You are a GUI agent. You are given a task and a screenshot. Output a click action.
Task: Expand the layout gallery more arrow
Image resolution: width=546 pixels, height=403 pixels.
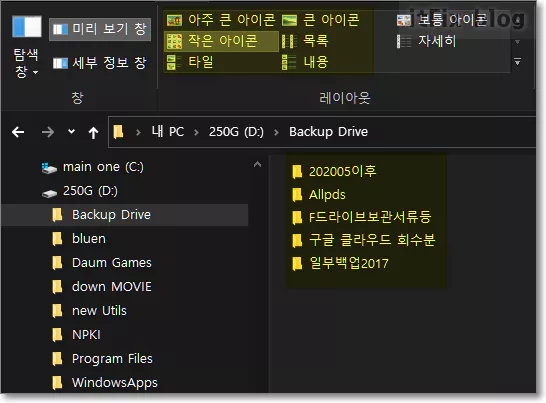point(518,62)
